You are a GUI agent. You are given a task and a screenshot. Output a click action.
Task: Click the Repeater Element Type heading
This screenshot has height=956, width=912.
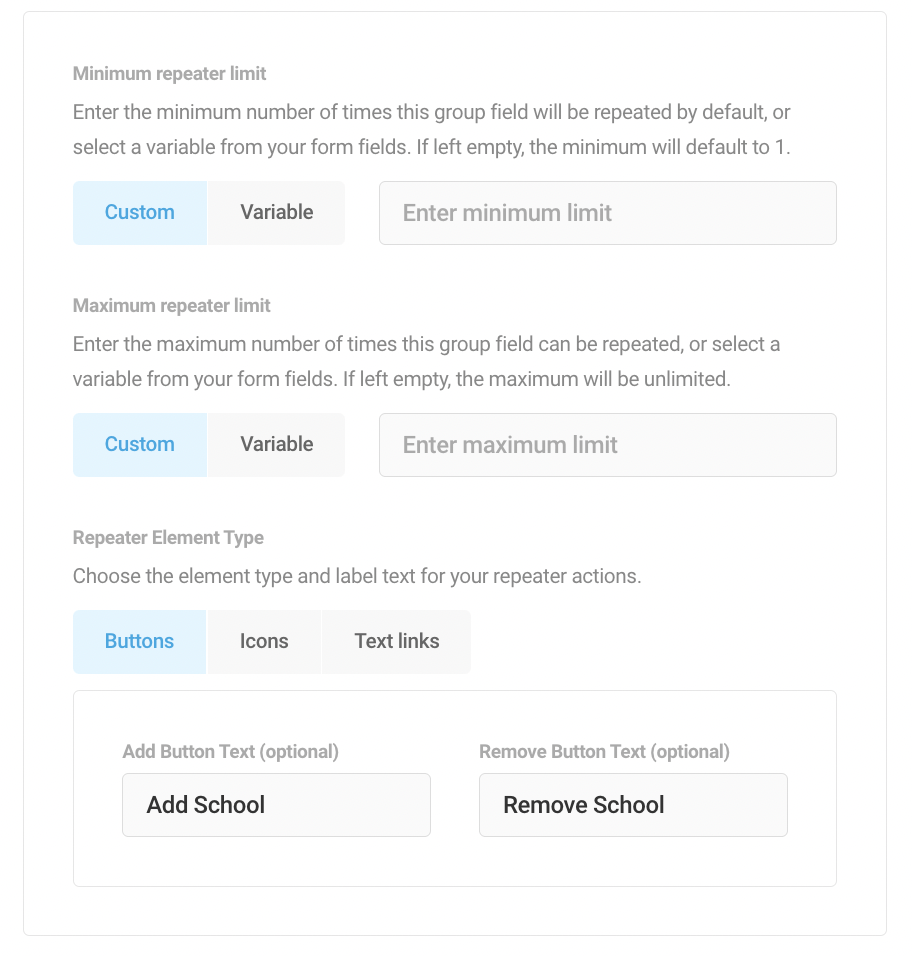coord(168,538)
